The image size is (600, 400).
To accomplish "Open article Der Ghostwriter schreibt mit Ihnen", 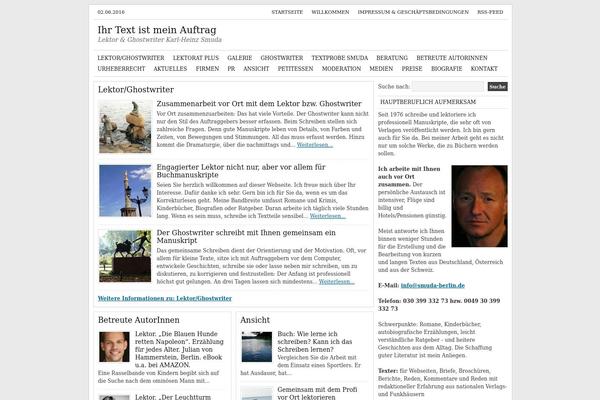I will [246, 236].
